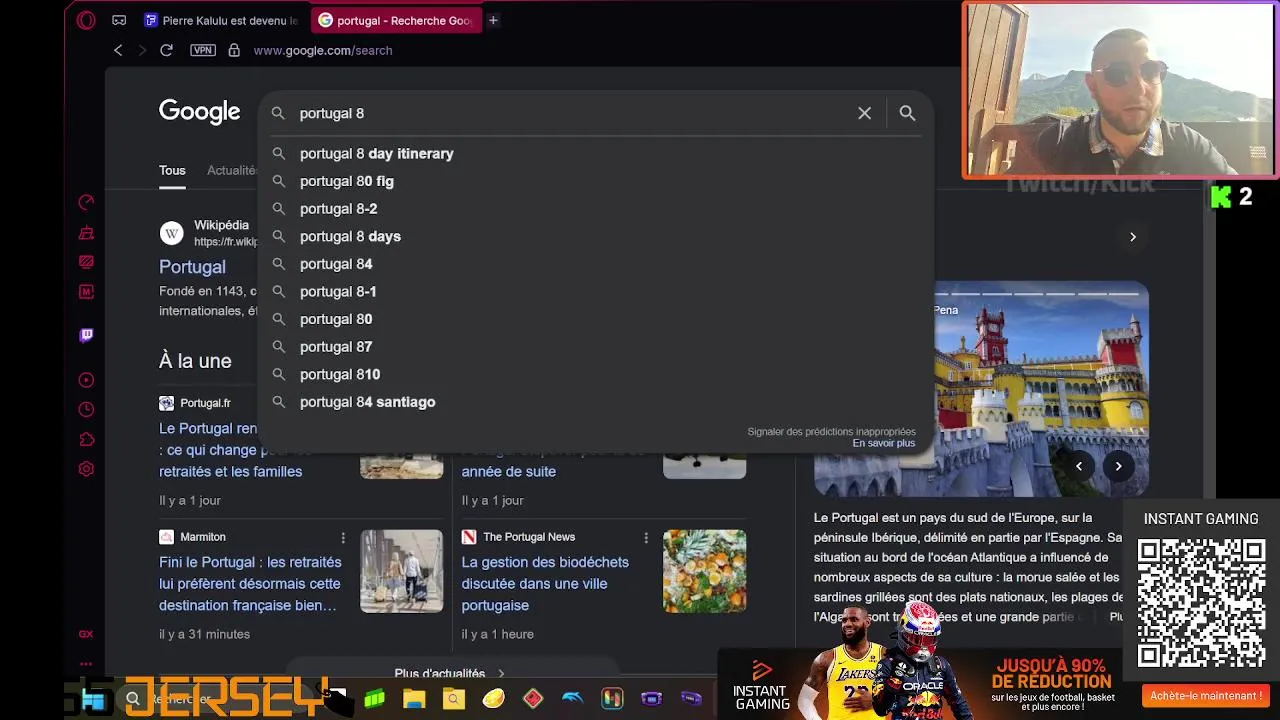Click the Google logo
This screenshot has height=720, width=1280.
click(199, 112)
